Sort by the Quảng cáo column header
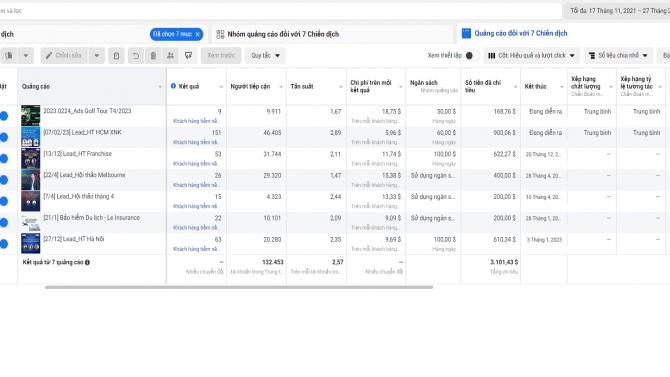Screen dimensions: 670x377 pos(91,86)
